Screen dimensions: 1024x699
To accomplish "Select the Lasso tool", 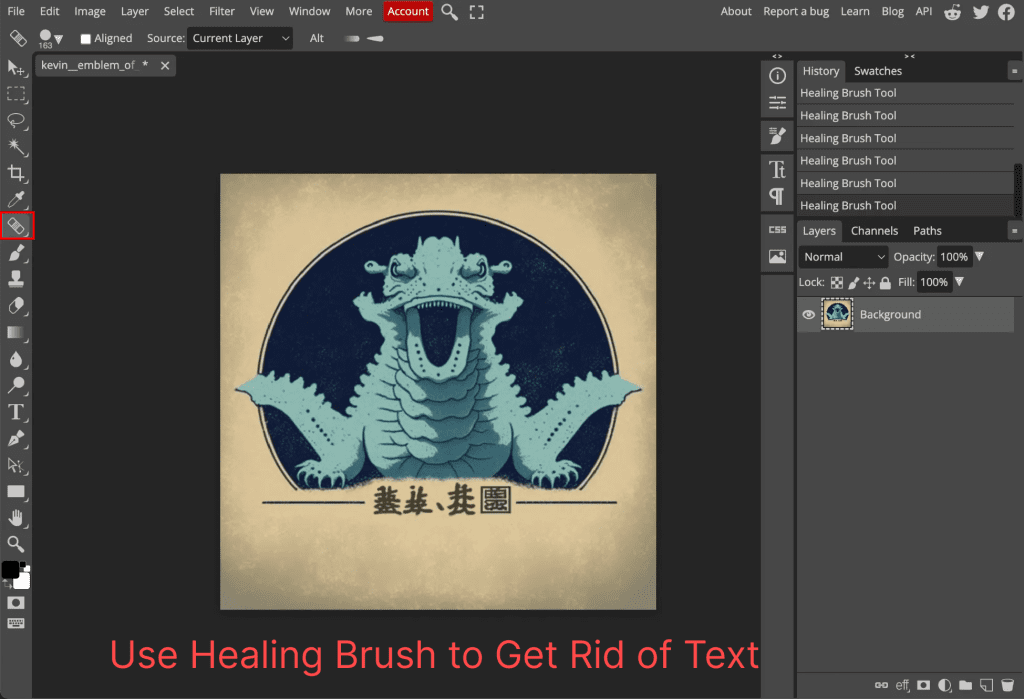I will 16,120.
